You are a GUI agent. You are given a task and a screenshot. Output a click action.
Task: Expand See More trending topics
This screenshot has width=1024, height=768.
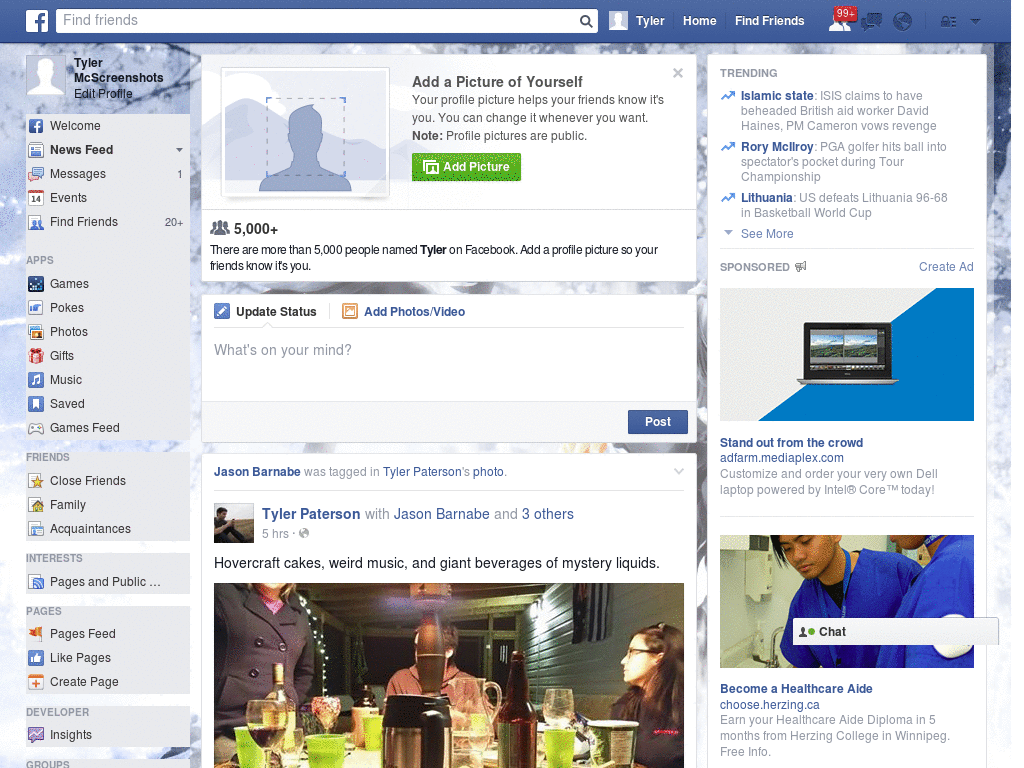(x=766, y=234)
